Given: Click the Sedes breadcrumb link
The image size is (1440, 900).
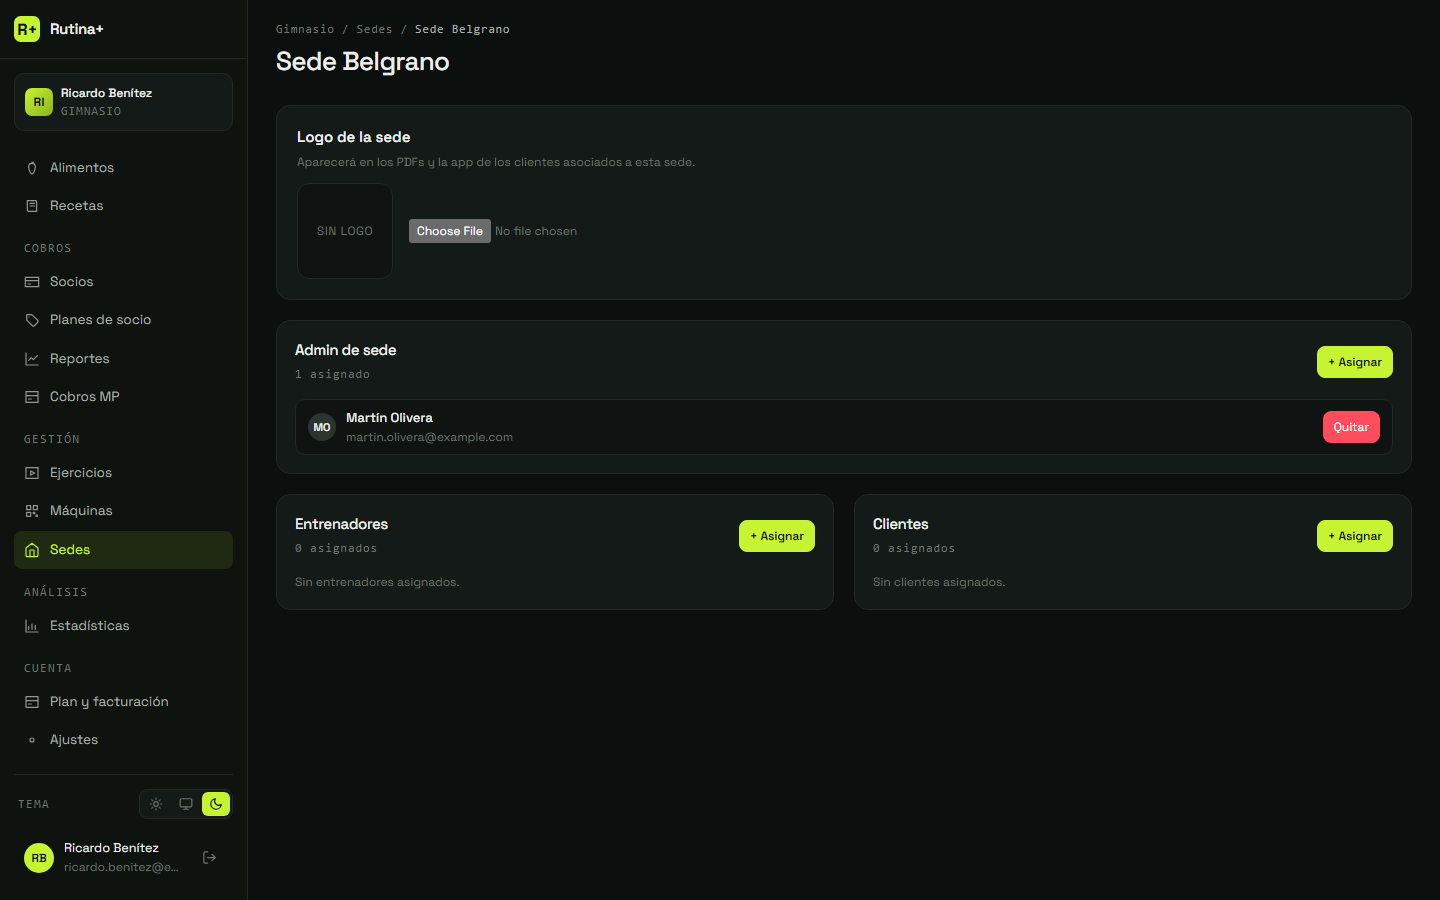Looking at the screenshot, I should click(374, 29).
